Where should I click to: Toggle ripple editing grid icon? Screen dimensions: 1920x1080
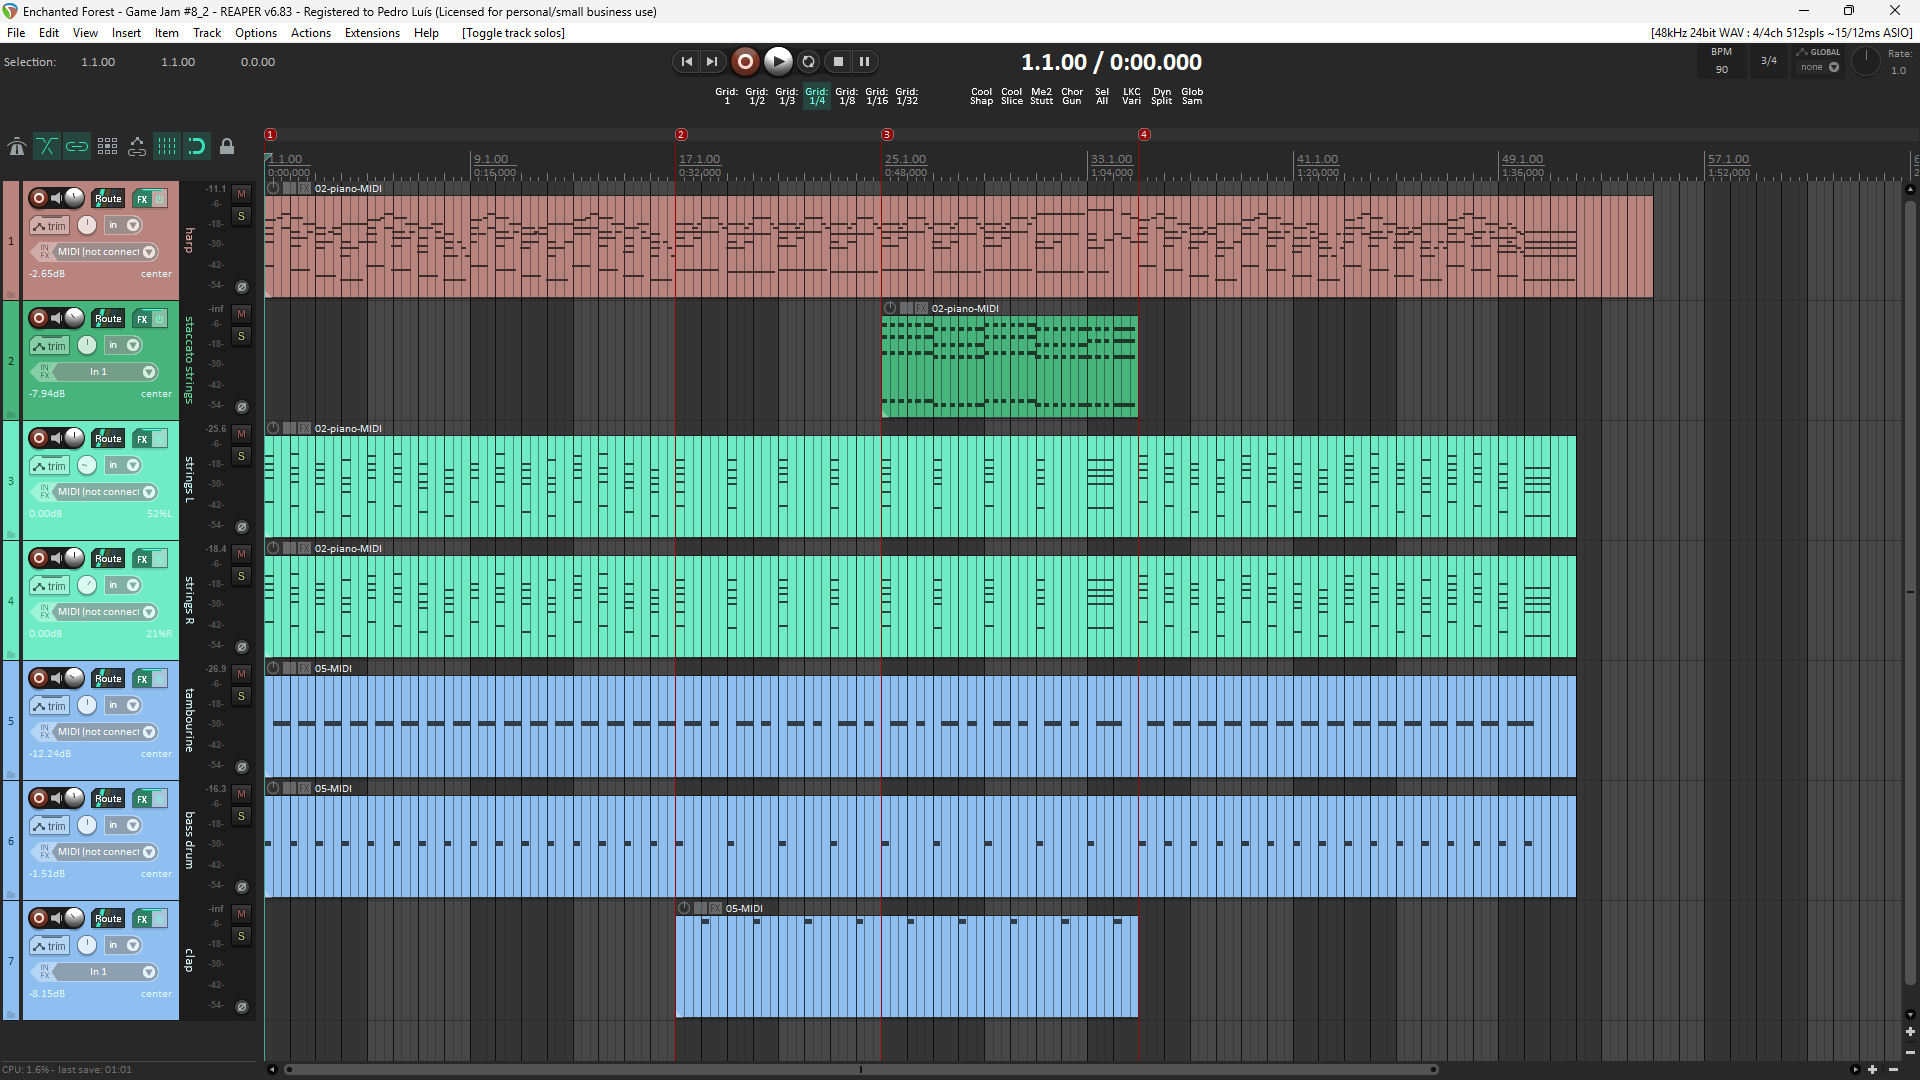(107, 147)
